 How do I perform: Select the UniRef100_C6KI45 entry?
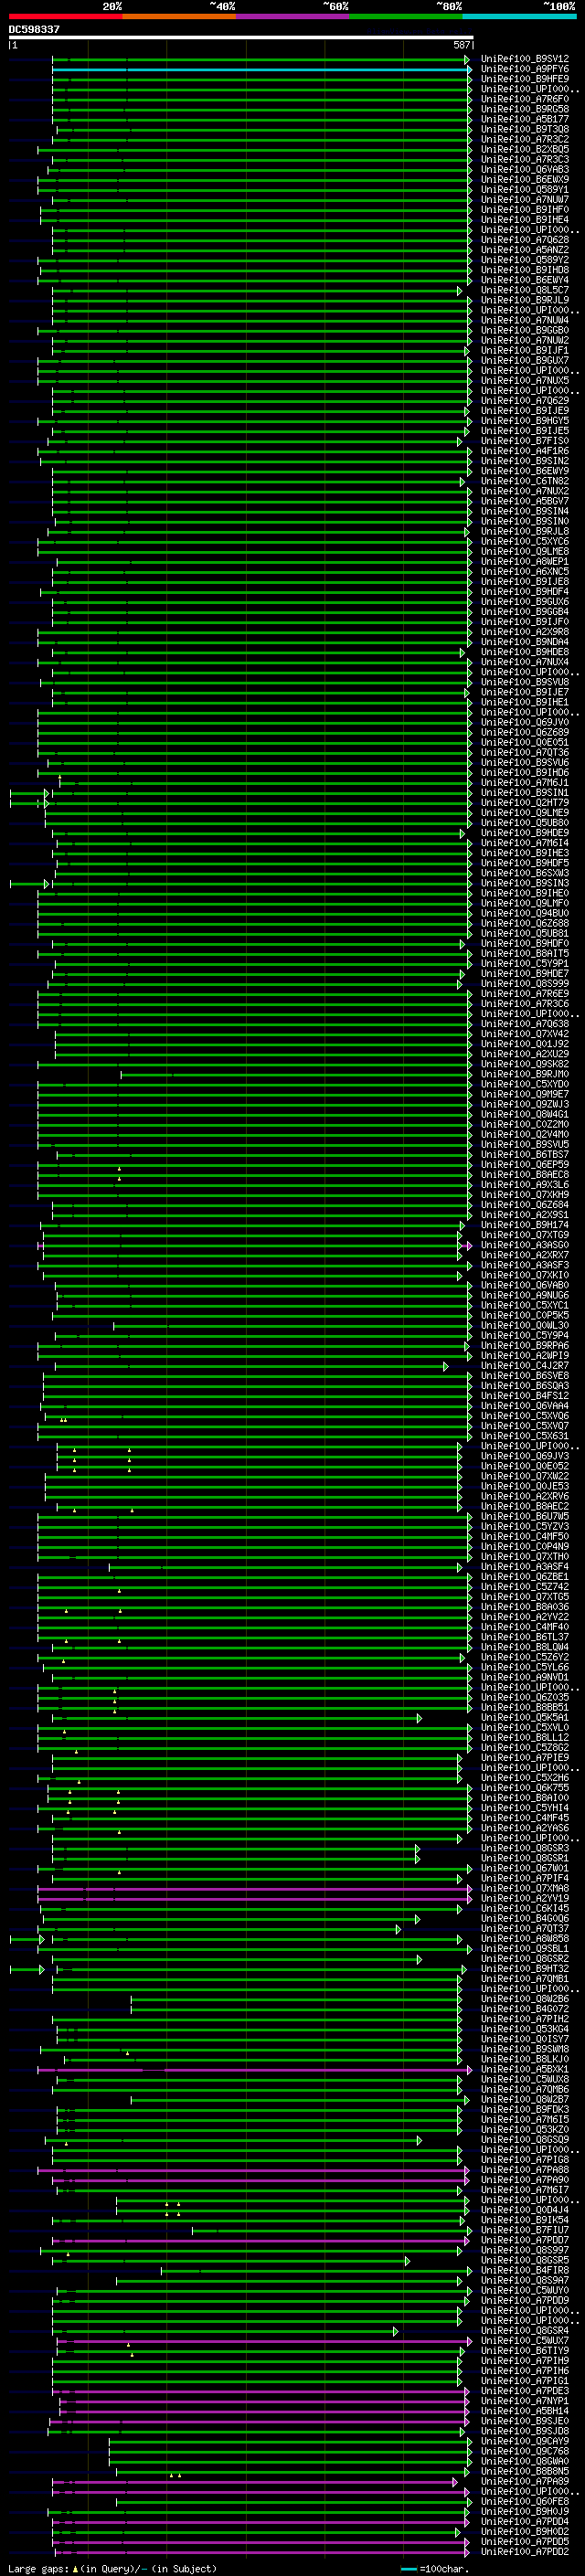click(x=525, y=1908)
